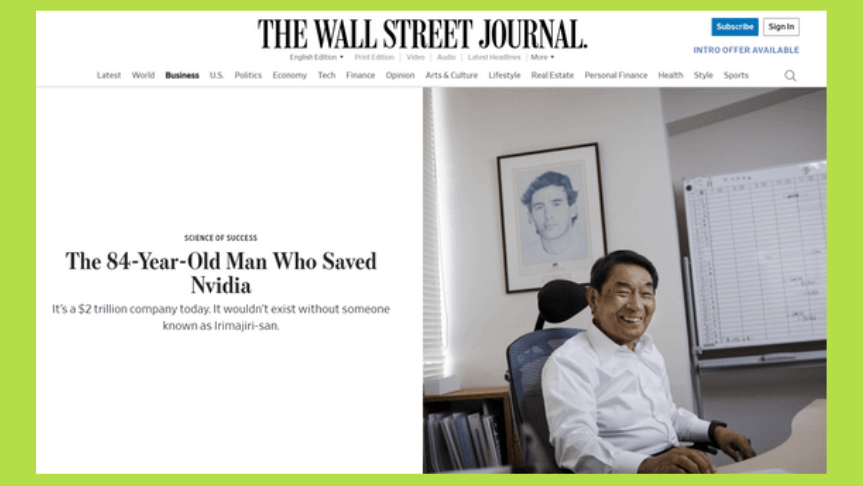Select the Tech navigation item
863x486 pixels.
pyautogui.click(x=326, y=75)
